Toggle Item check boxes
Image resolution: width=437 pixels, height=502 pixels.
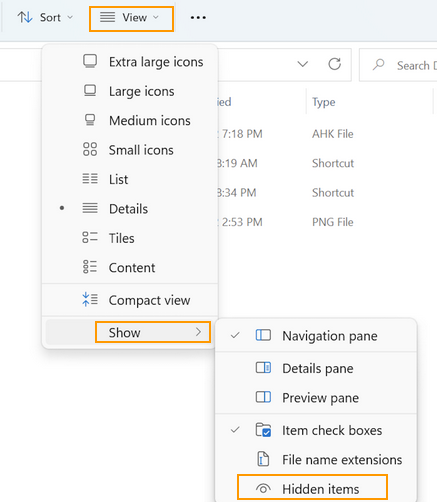[x=316, y=430]
